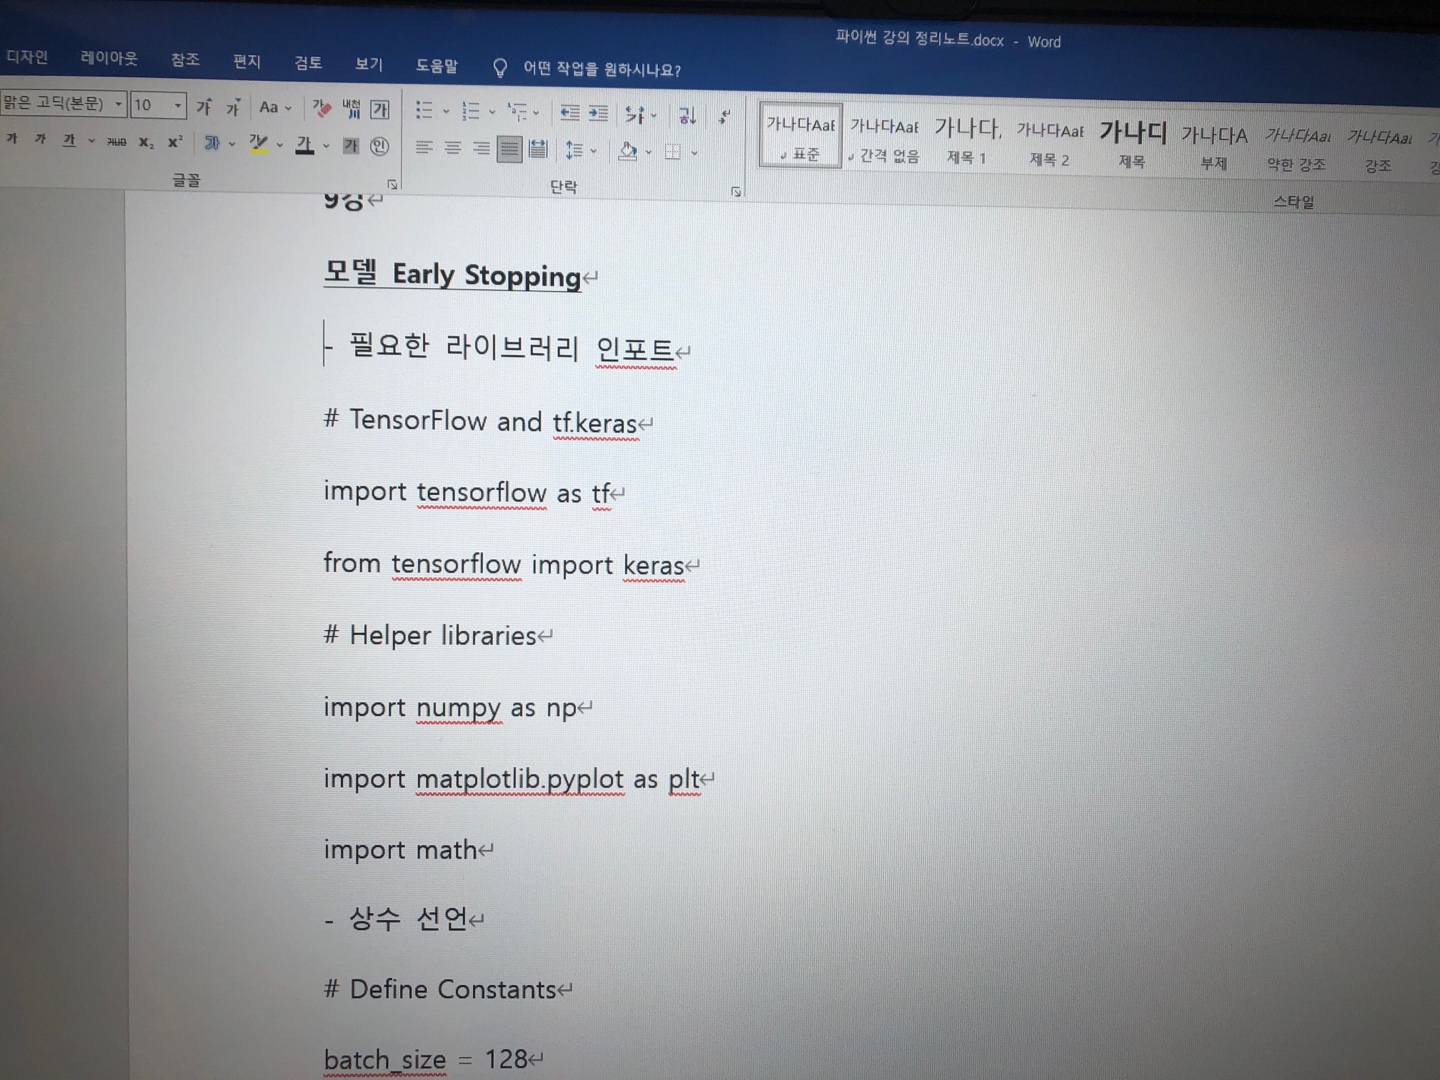Open borders dropdown arrow

694,153
